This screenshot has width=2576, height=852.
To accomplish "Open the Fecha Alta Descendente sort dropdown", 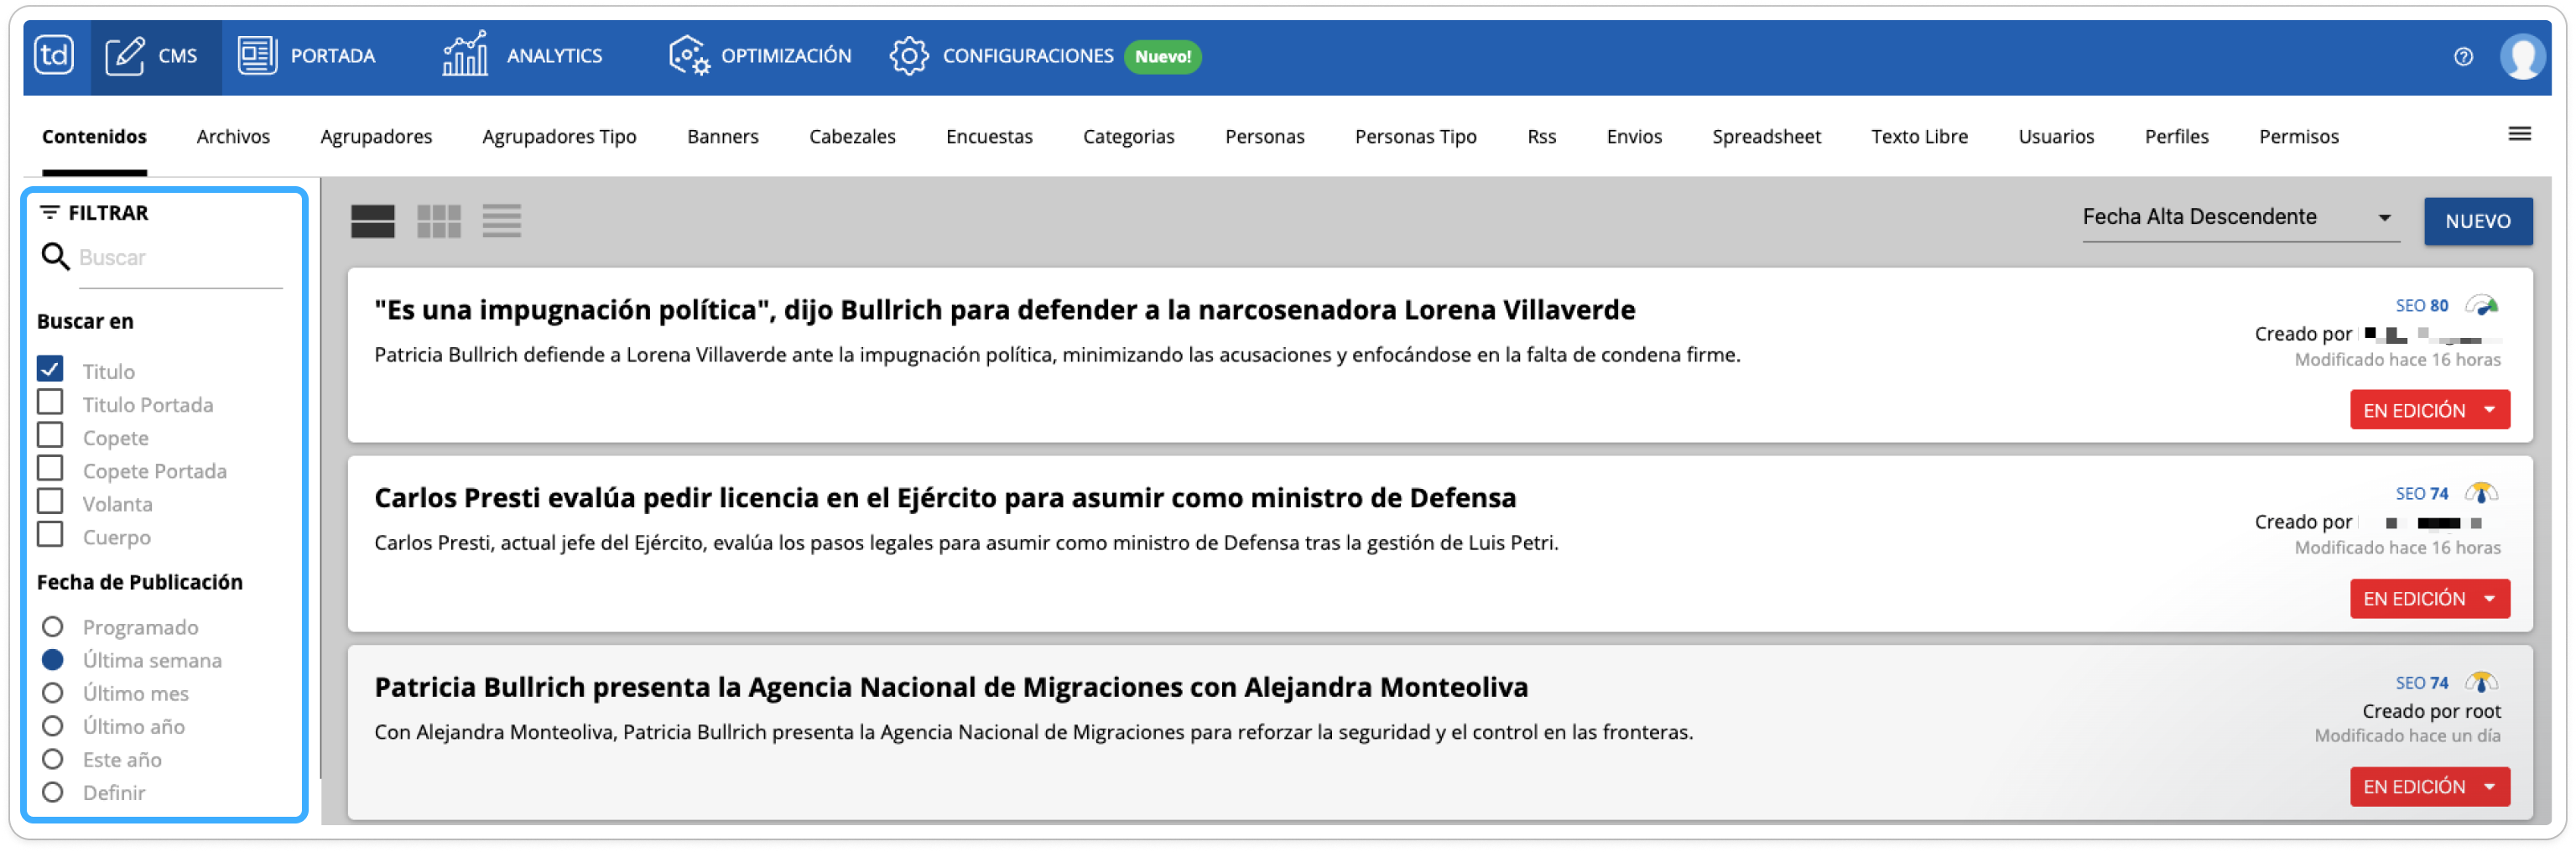I will 2238,217.
